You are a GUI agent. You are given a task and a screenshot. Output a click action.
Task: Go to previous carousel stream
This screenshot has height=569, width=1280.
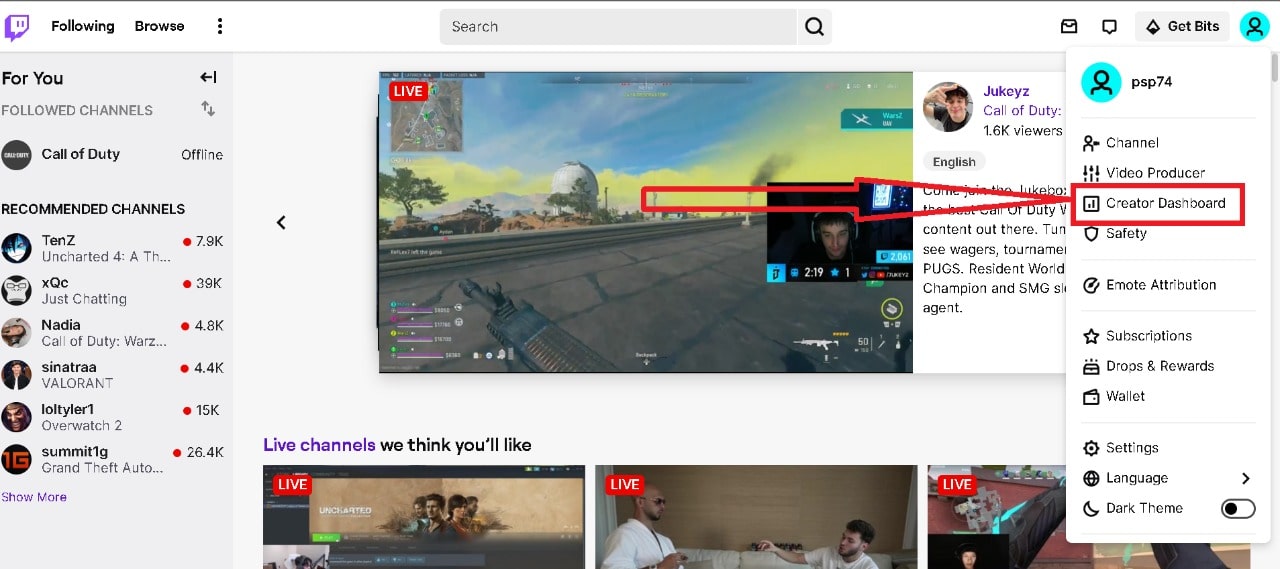point(281,222)
